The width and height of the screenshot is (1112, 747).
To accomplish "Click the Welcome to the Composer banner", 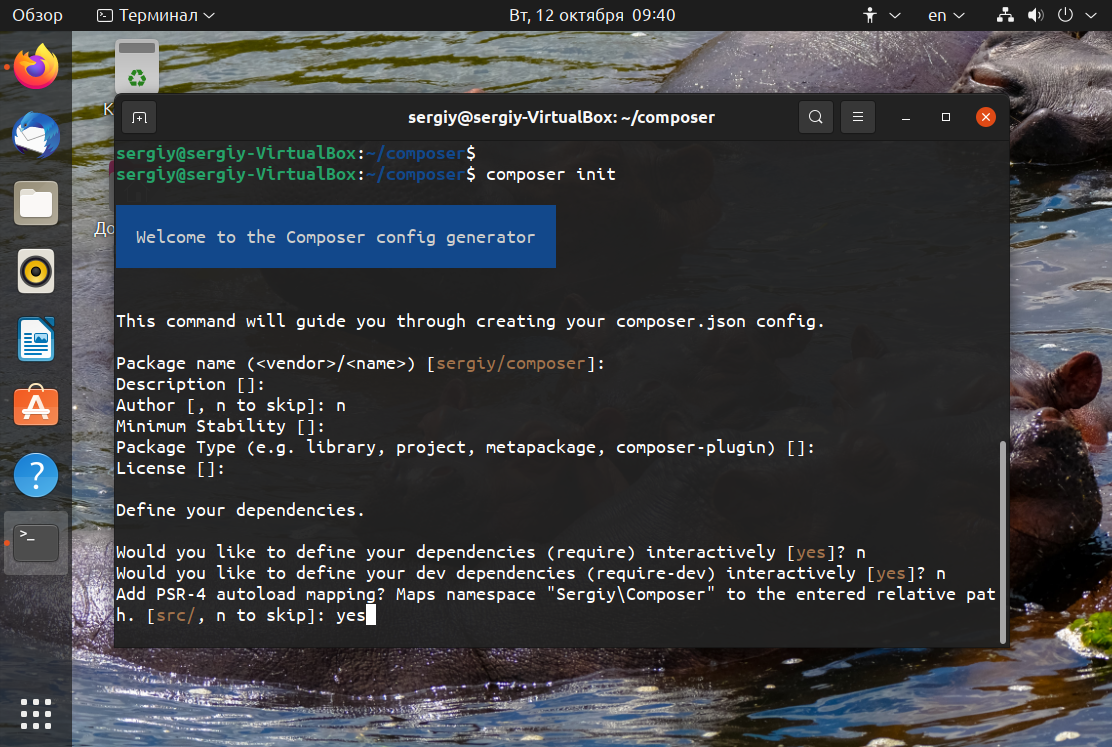I will pyautogui.click(x=335, y=237).
